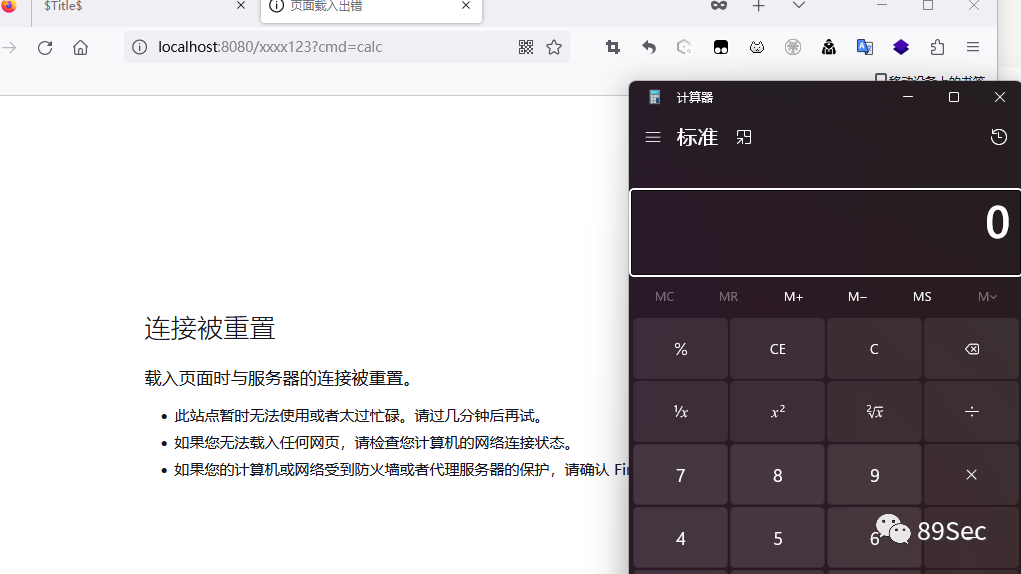This screenshot has height=574, width=1021.
Task: Click the Calculator display field
Action: pyautogui.click(x=825, y=232)
